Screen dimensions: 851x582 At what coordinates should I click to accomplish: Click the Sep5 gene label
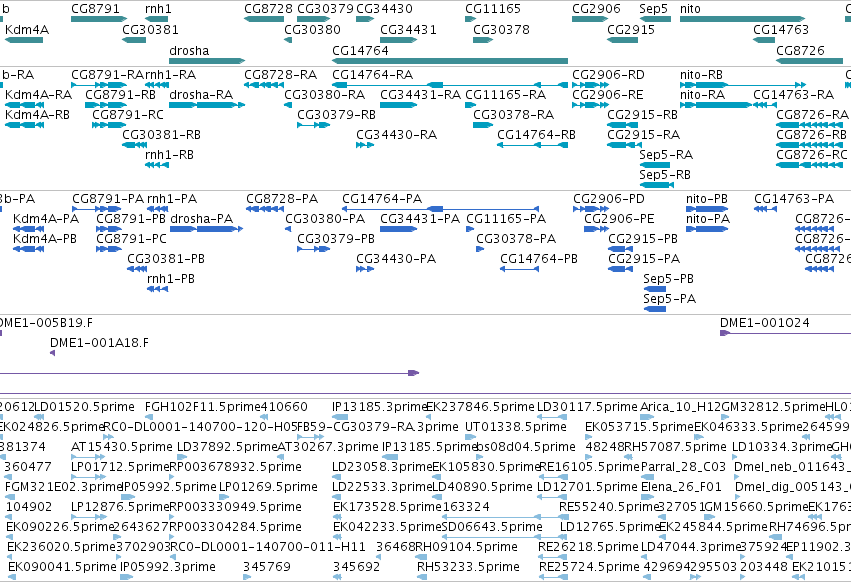pyautogui.click(x=653, y=9)
